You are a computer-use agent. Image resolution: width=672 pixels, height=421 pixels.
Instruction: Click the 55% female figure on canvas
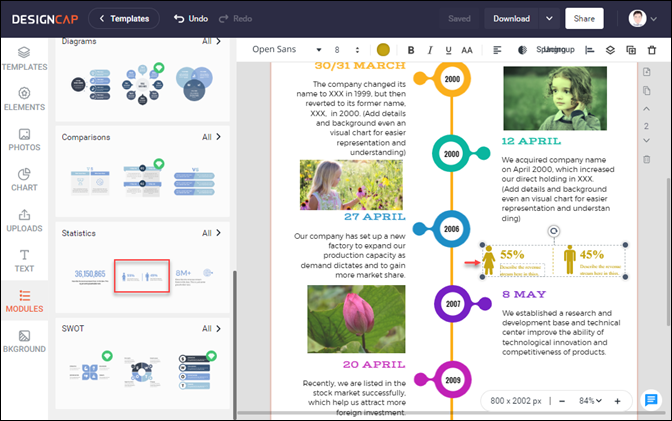tap(489, 260)
